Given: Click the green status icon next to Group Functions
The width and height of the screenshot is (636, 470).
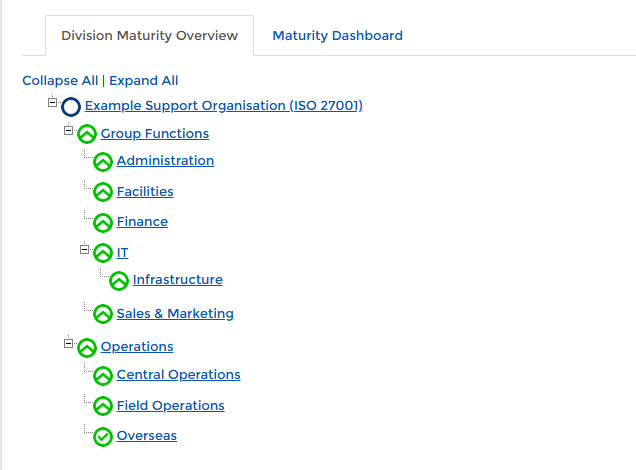Looking at the screenshot, I should [87, 135].
